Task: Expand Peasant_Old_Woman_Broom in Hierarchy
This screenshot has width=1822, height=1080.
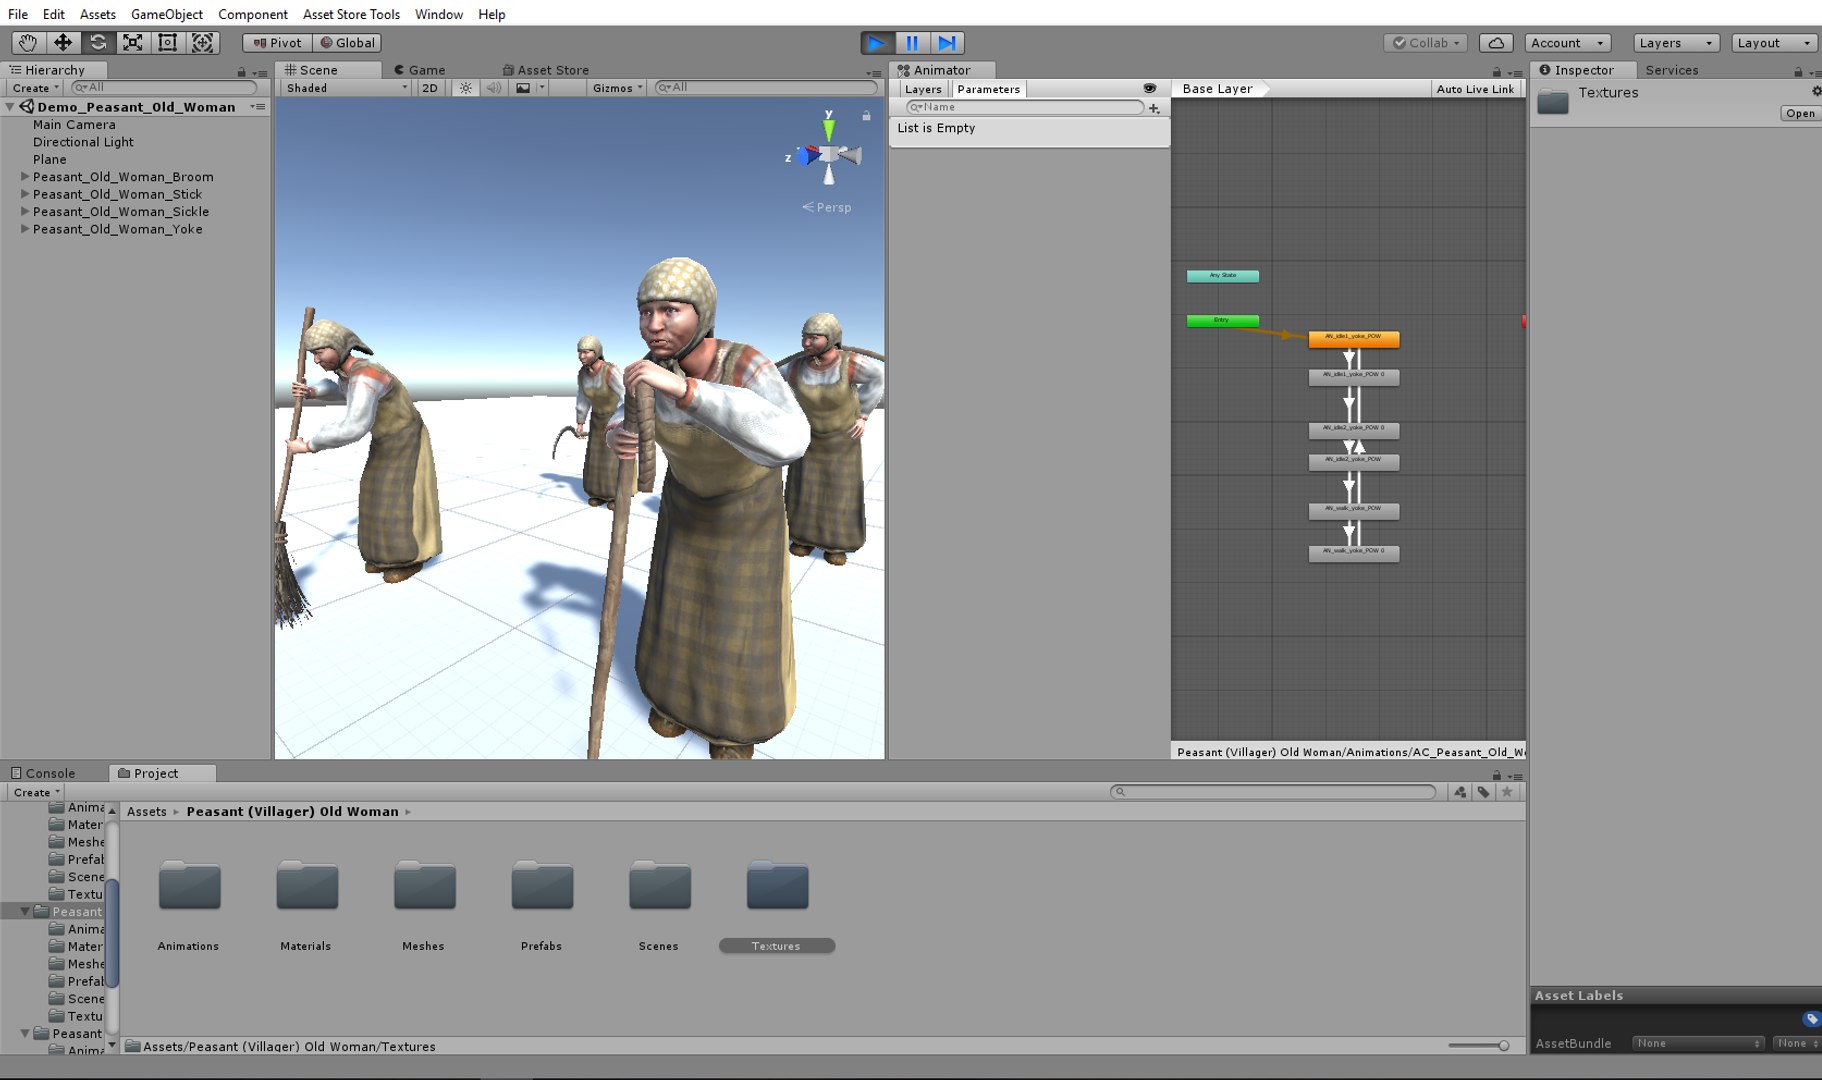Action: tap(25, 177)
